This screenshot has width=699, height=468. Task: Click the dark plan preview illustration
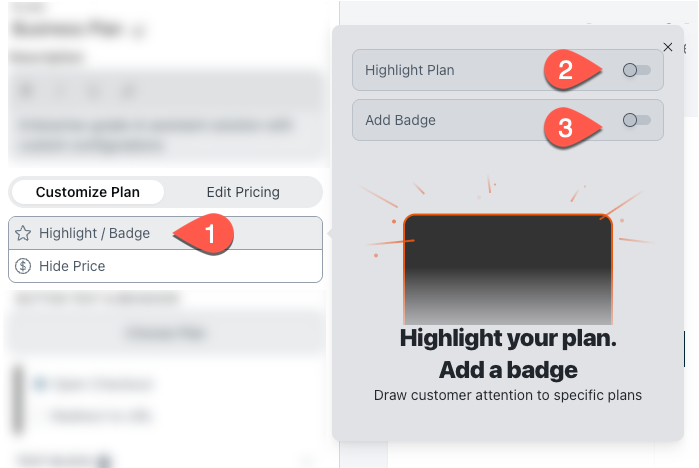[x=508, y=265]
